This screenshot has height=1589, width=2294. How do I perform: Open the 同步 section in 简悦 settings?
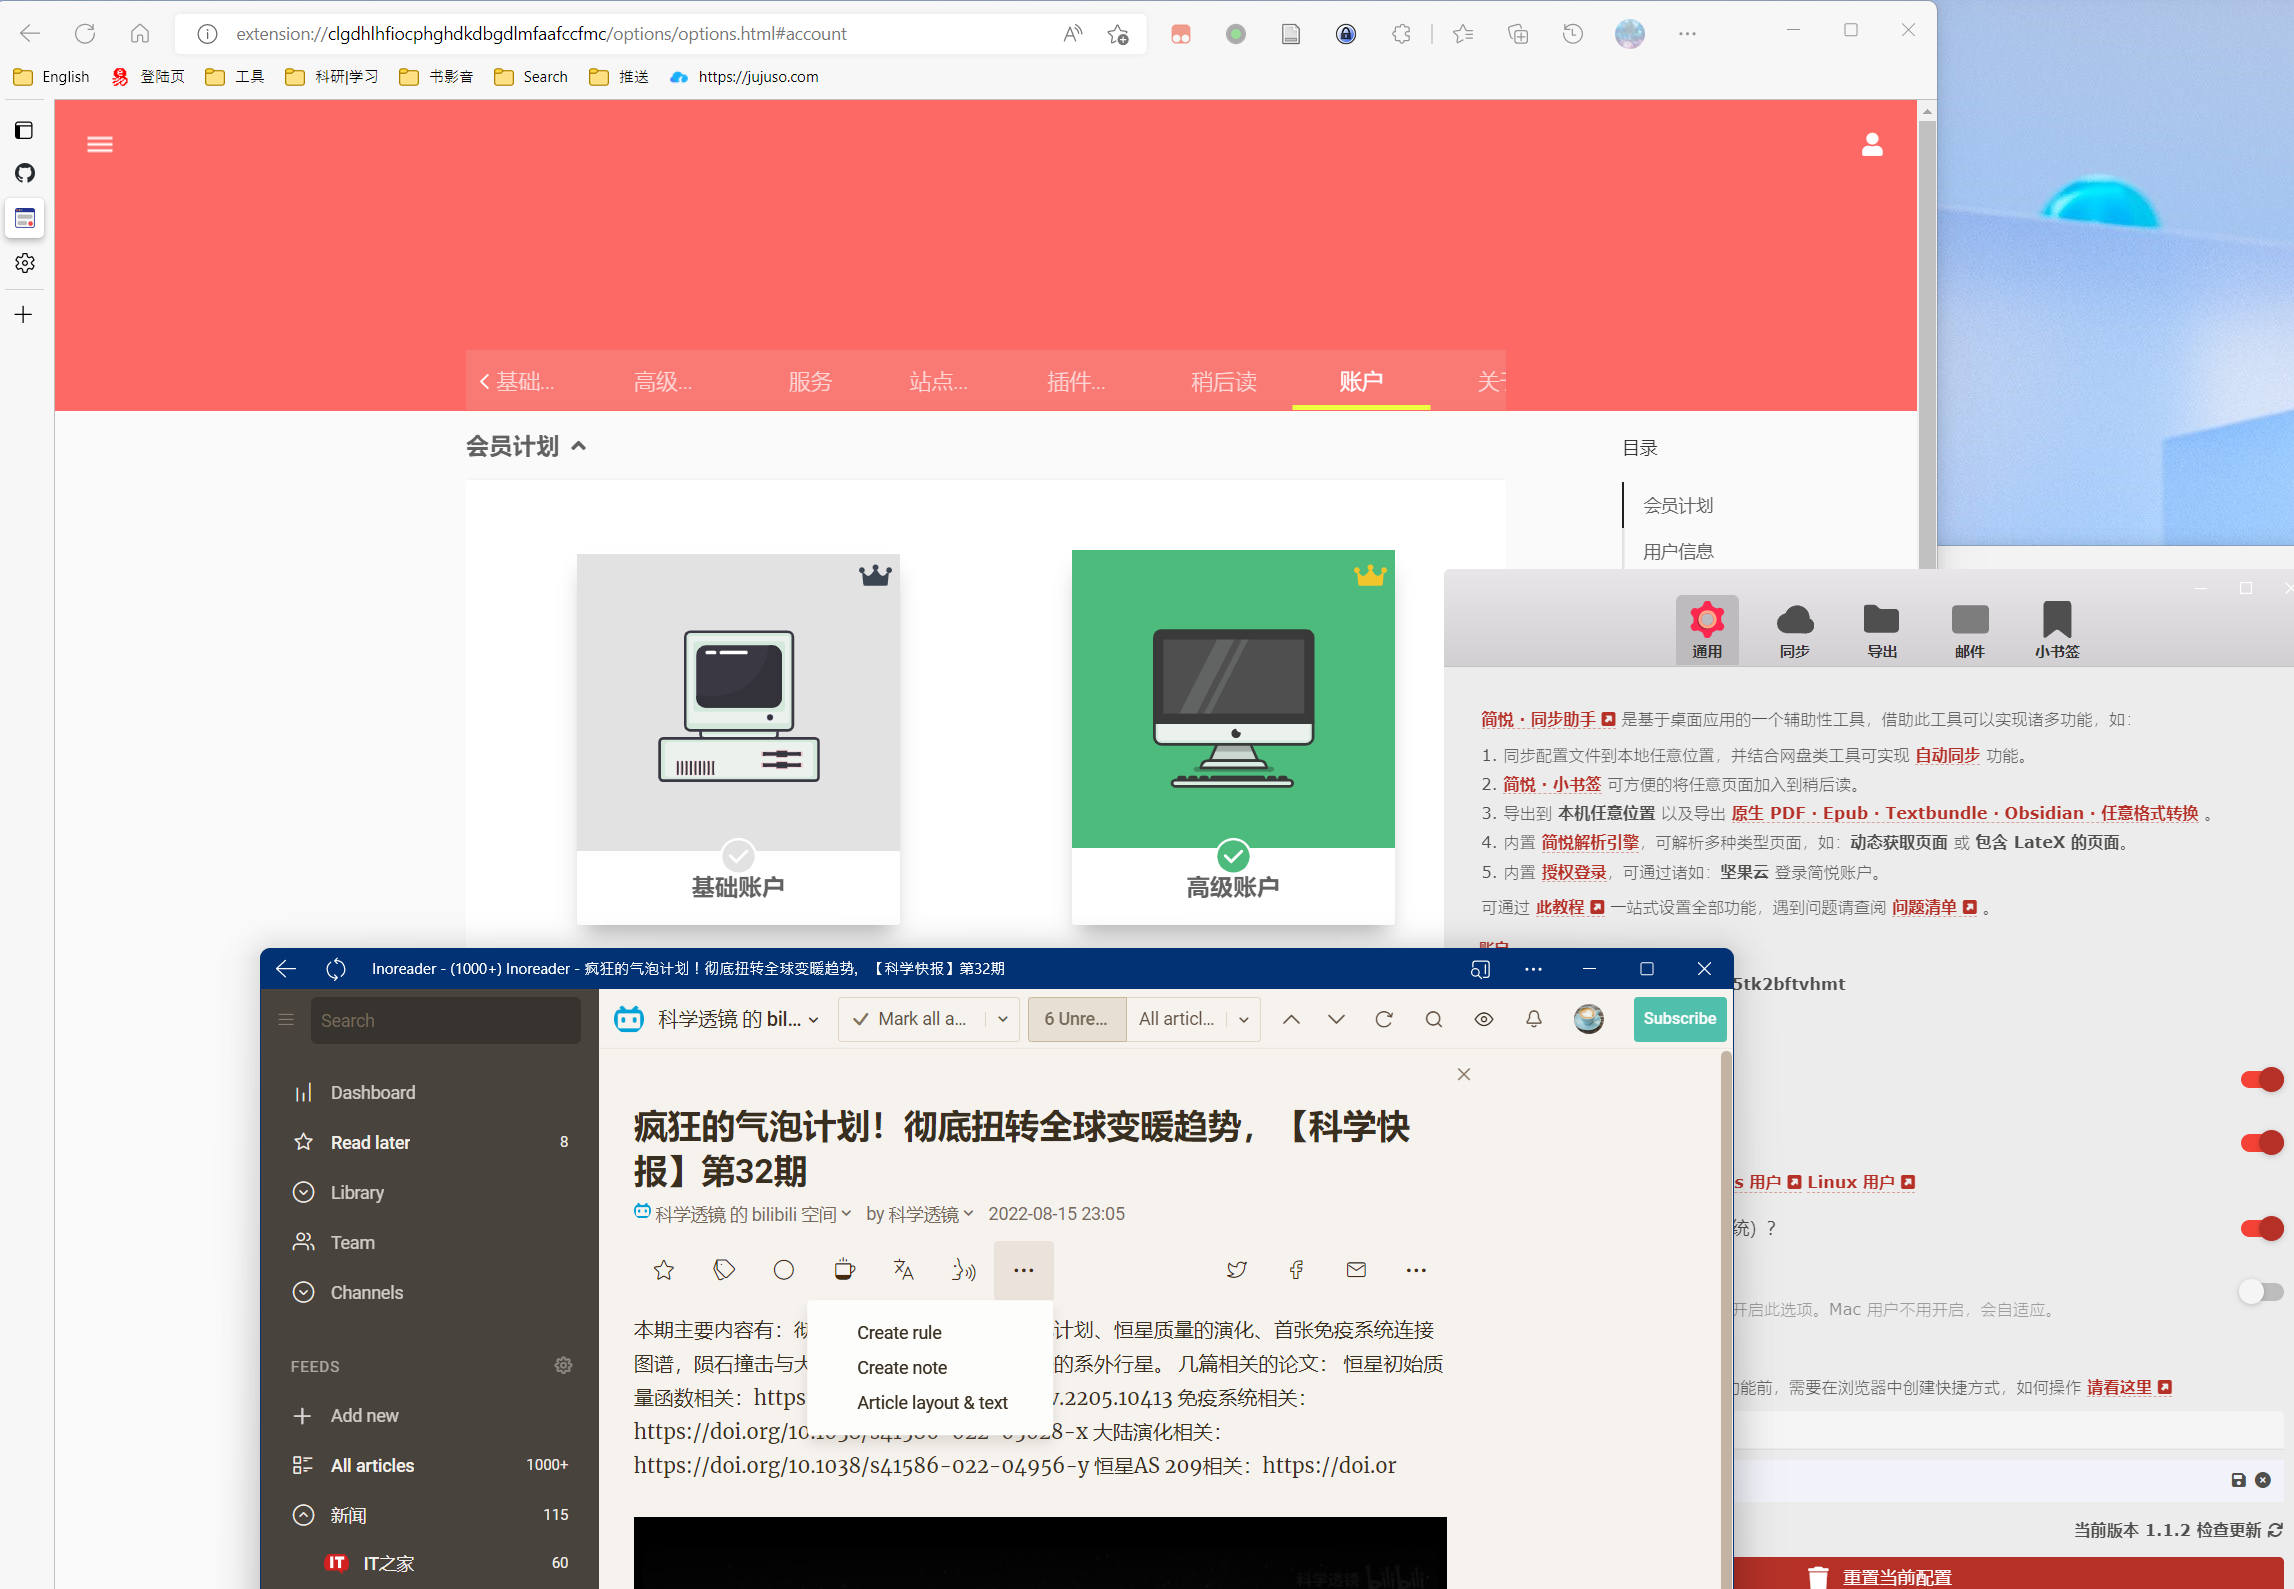pos(1795,628)
